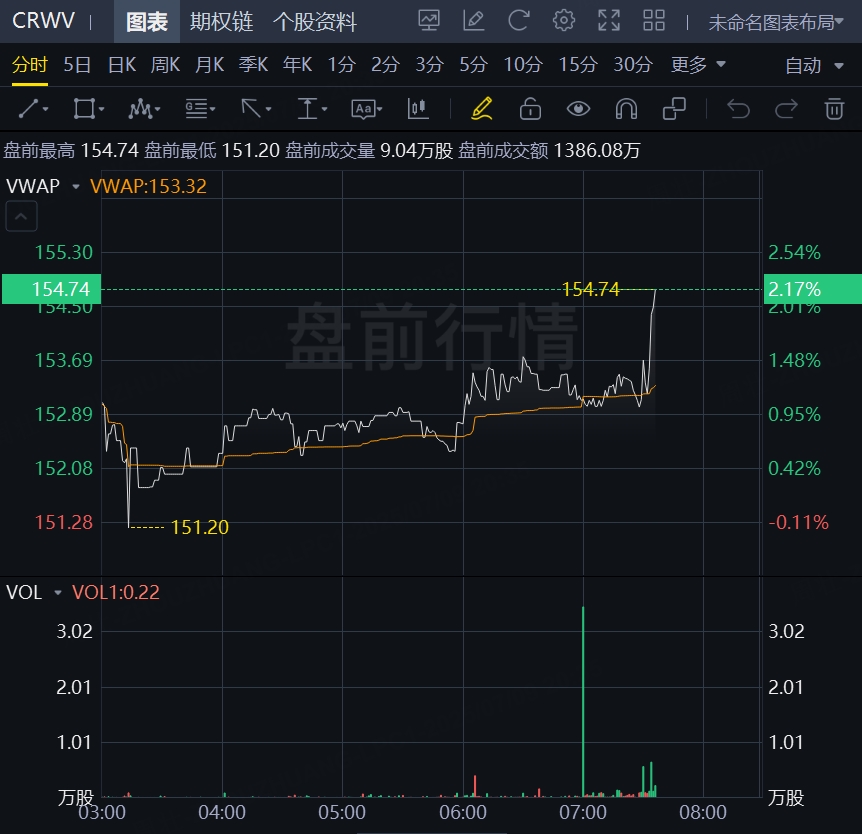Screen dimensions: 862x834
Task: Enter fullscreen mode for the chart
Action: coord(608,21)
